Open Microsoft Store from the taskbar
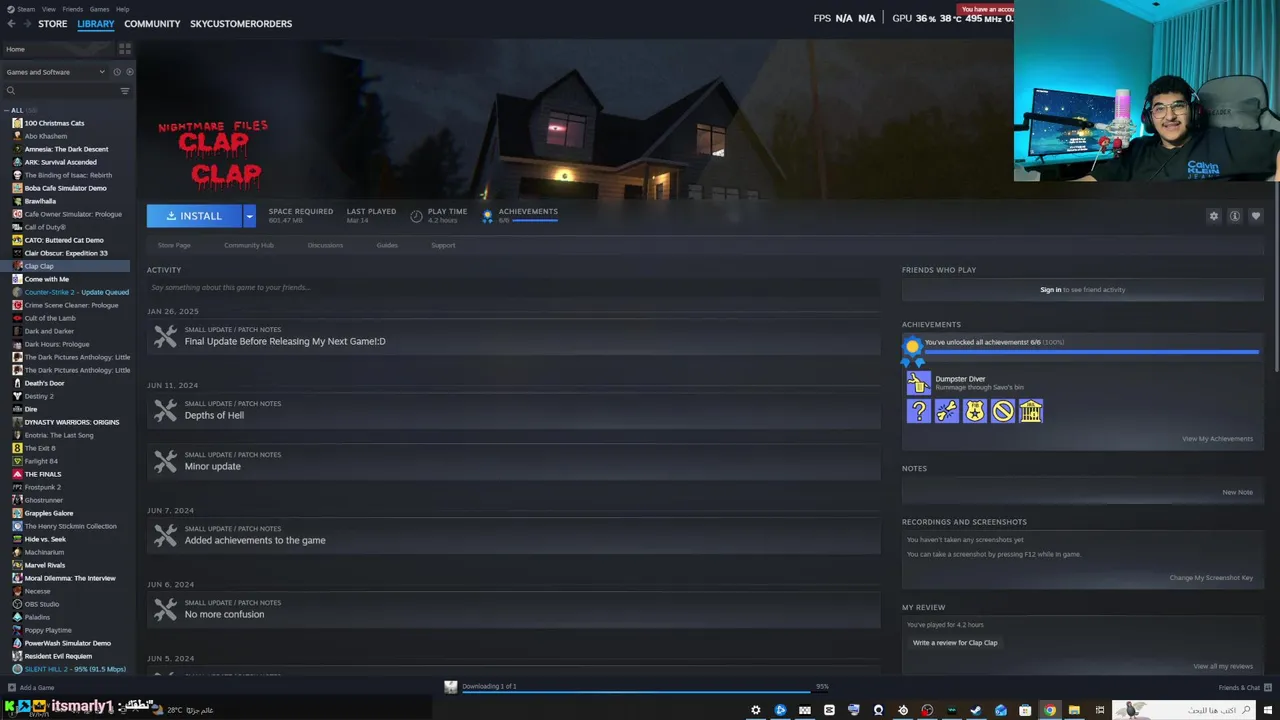1280x720 pixels. point(1025,710)
